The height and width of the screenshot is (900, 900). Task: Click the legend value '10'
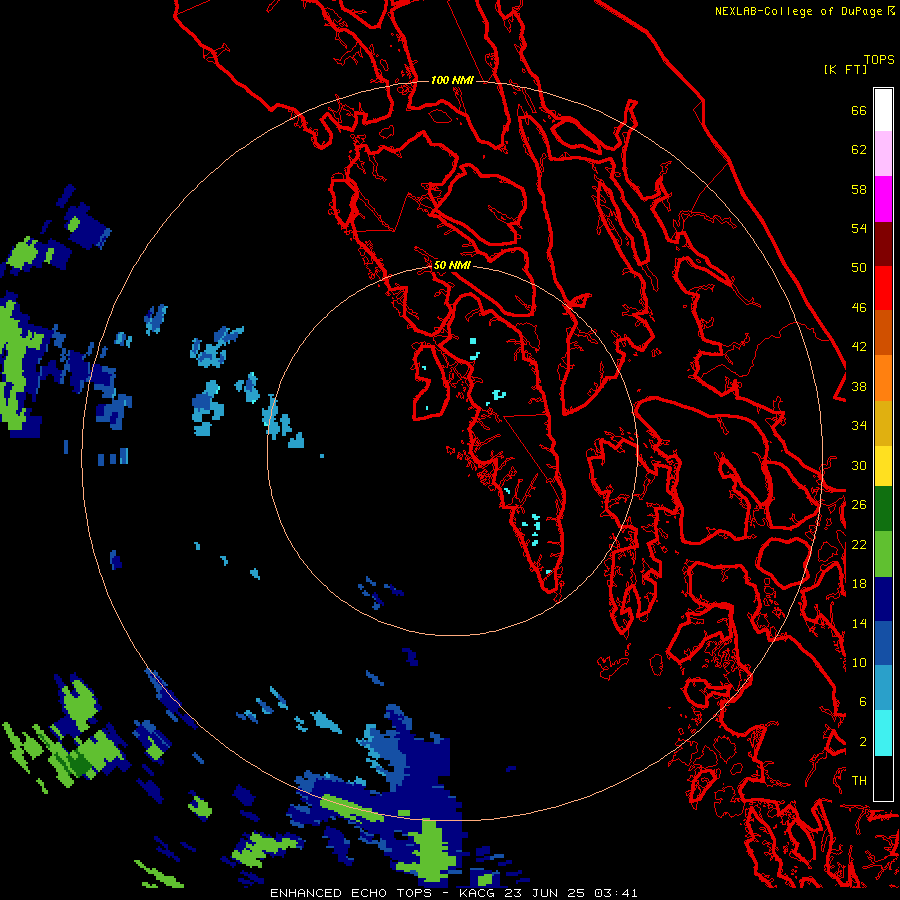point(859,663)
